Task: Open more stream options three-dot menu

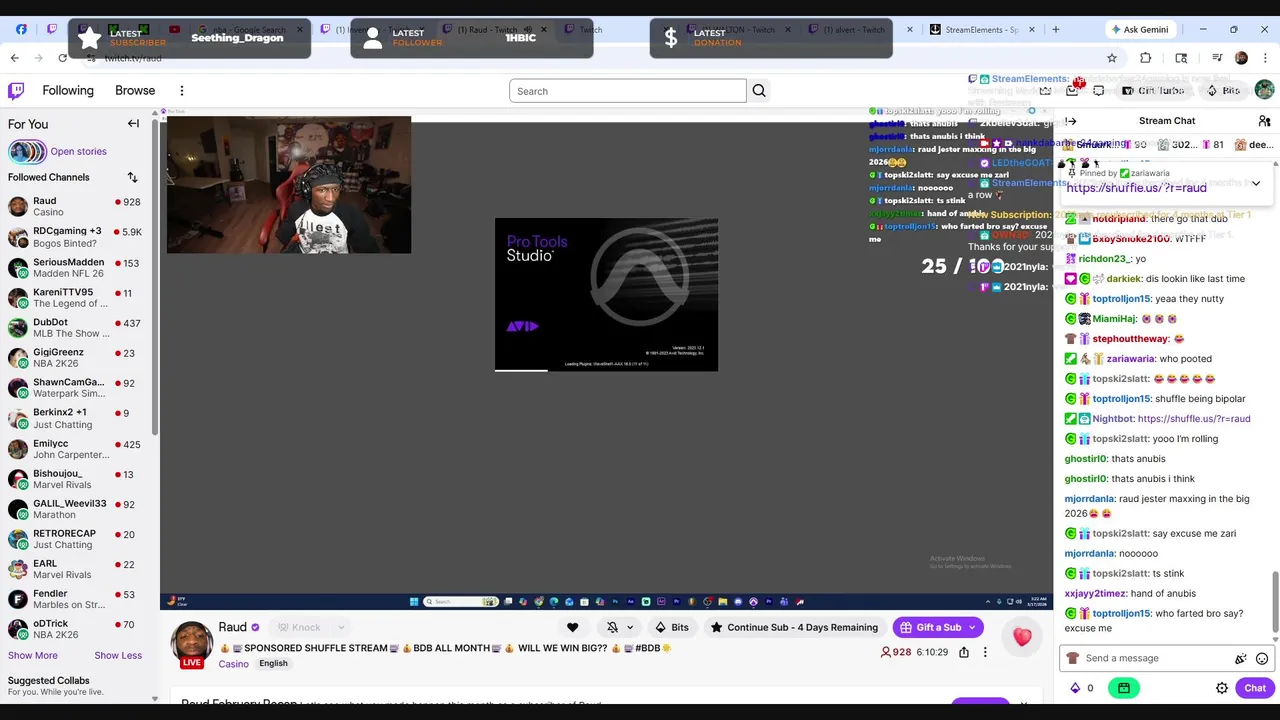Action: [985, 652]
